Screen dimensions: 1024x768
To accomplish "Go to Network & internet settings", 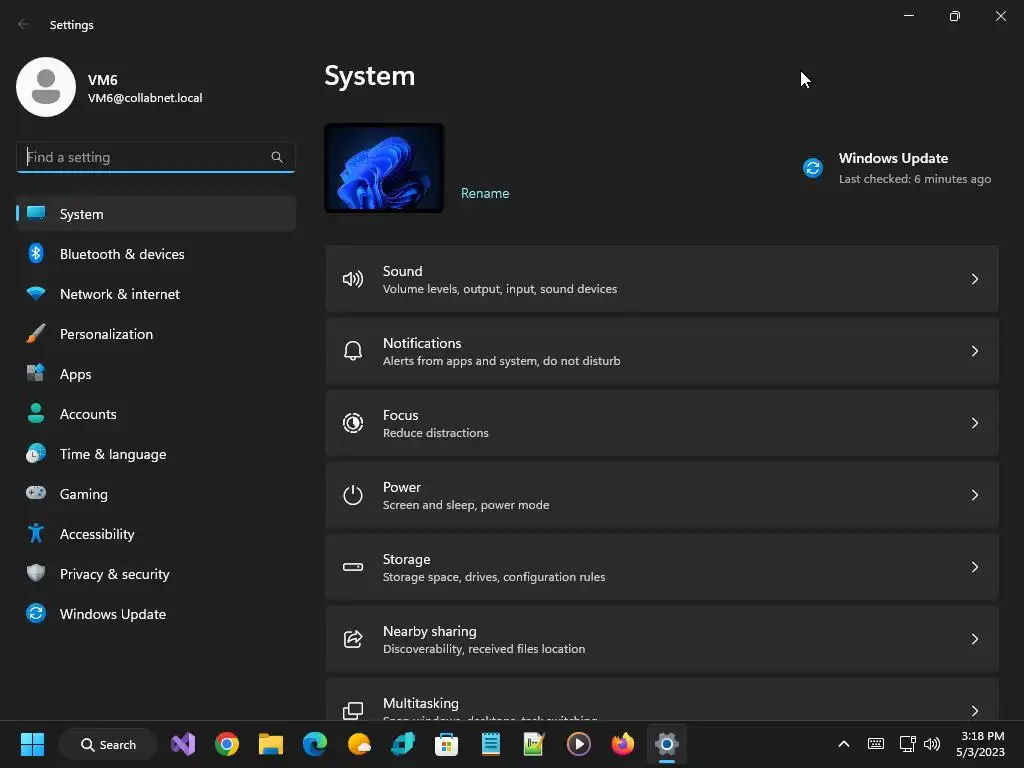I will 156,294.
